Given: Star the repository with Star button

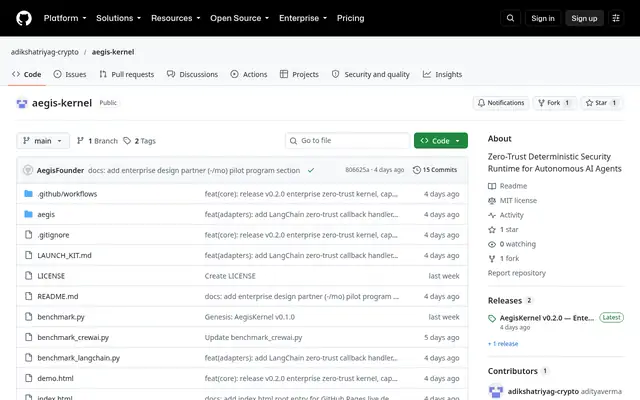Looking at the screenshot, I should [601, 103].
